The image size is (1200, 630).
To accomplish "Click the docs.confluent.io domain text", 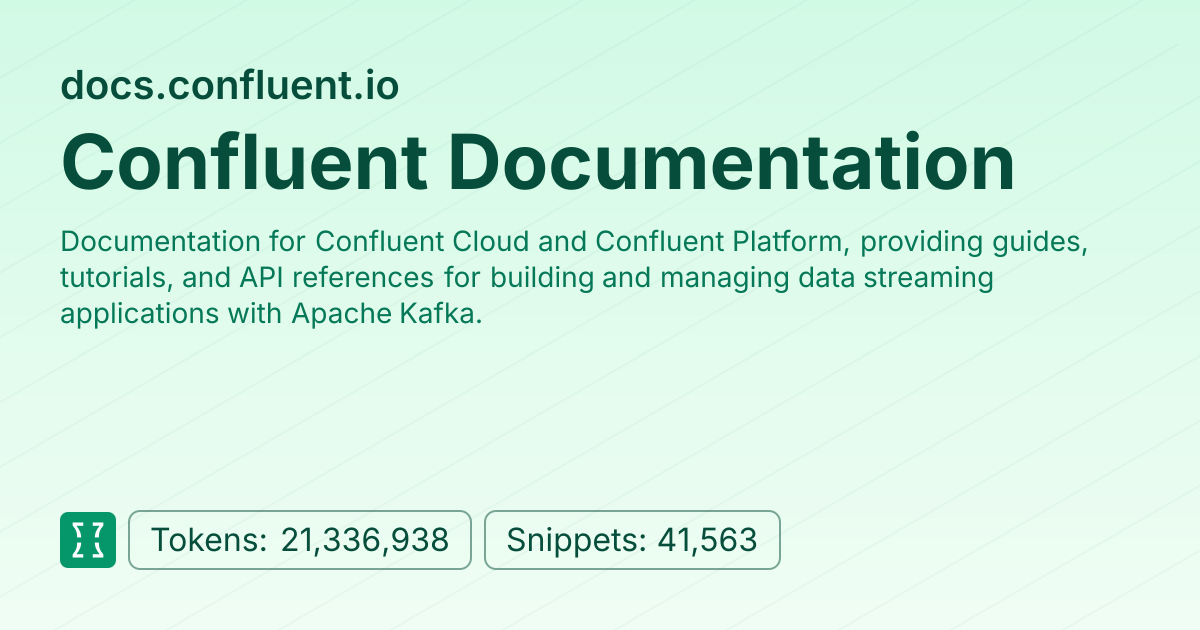I will coord(230,86).
